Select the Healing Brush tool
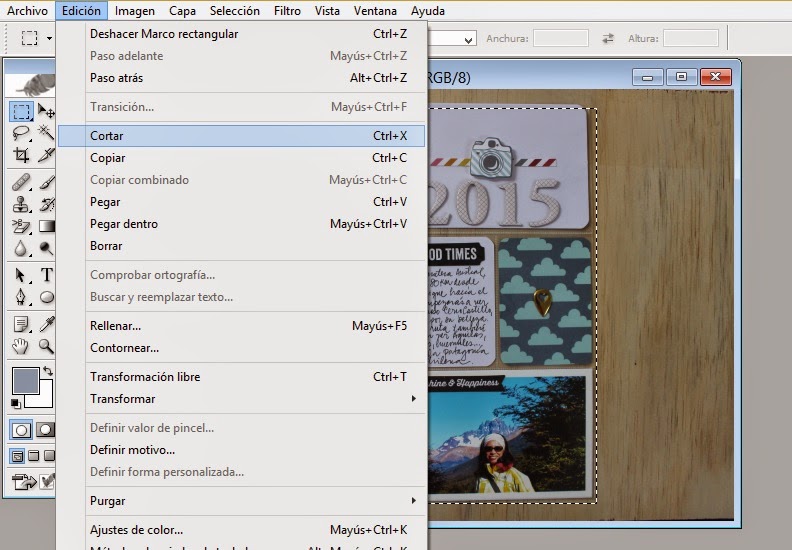This screenshot has width=792, height=550. 21,182
